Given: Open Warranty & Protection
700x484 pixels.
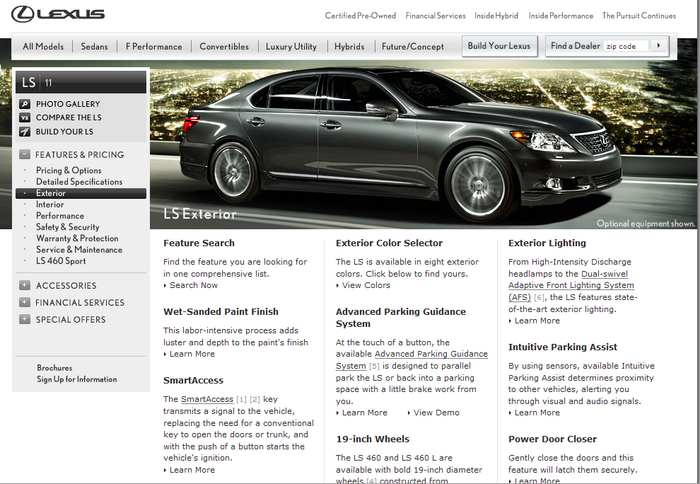Looking at the screenshot, I should (x=77, y=238).
